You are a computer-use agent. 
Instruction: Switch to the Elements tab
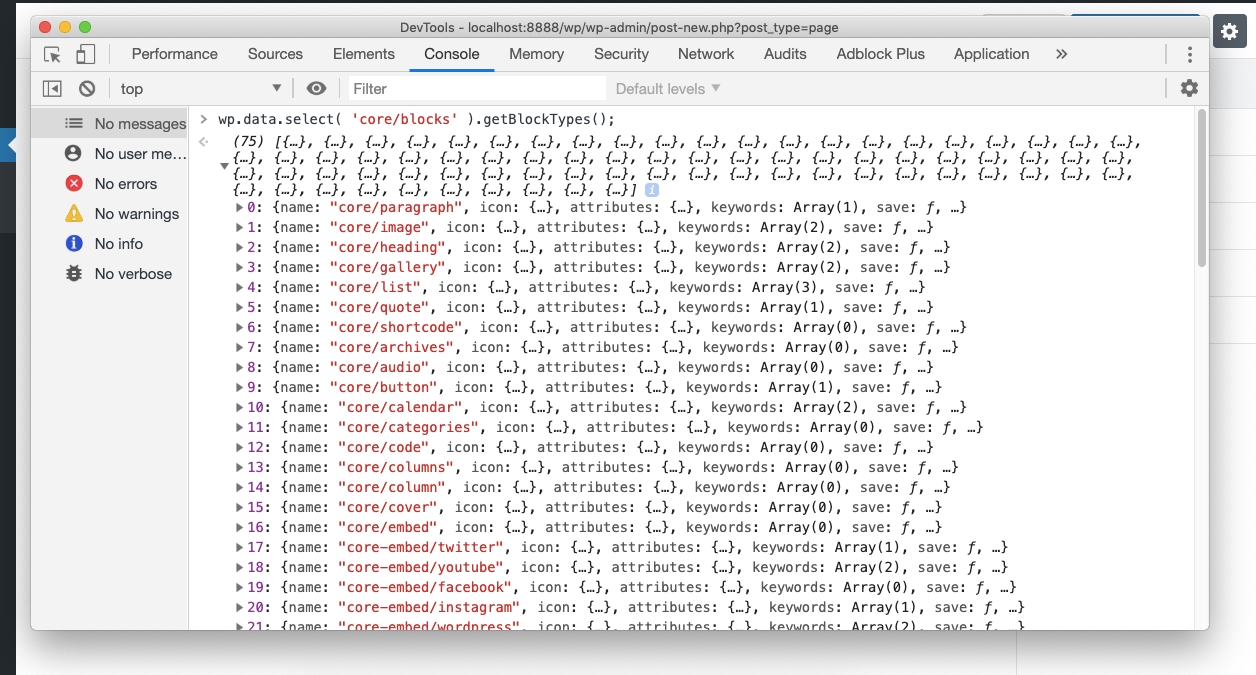(363, 55)
